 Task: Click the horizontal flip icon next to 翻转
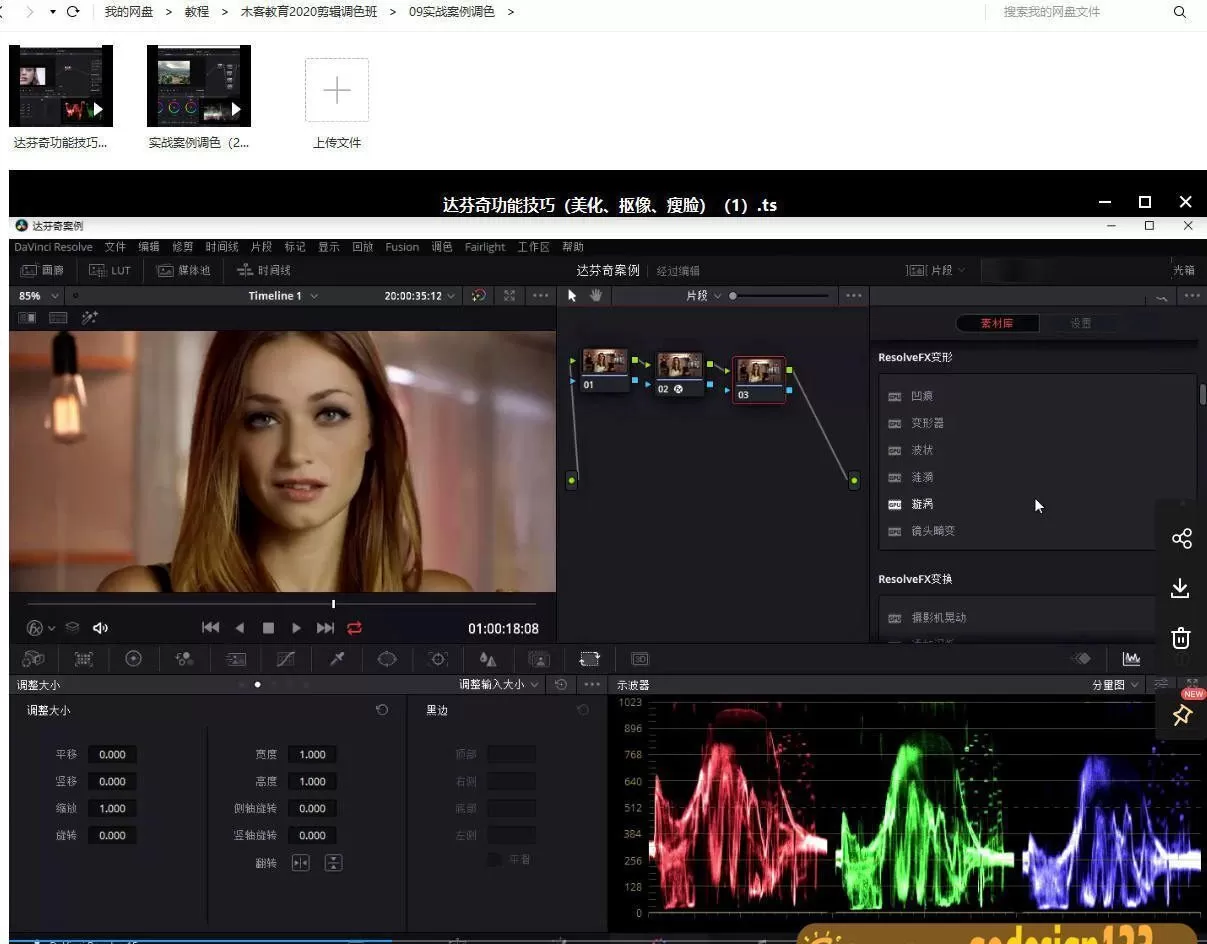[300, 863]
